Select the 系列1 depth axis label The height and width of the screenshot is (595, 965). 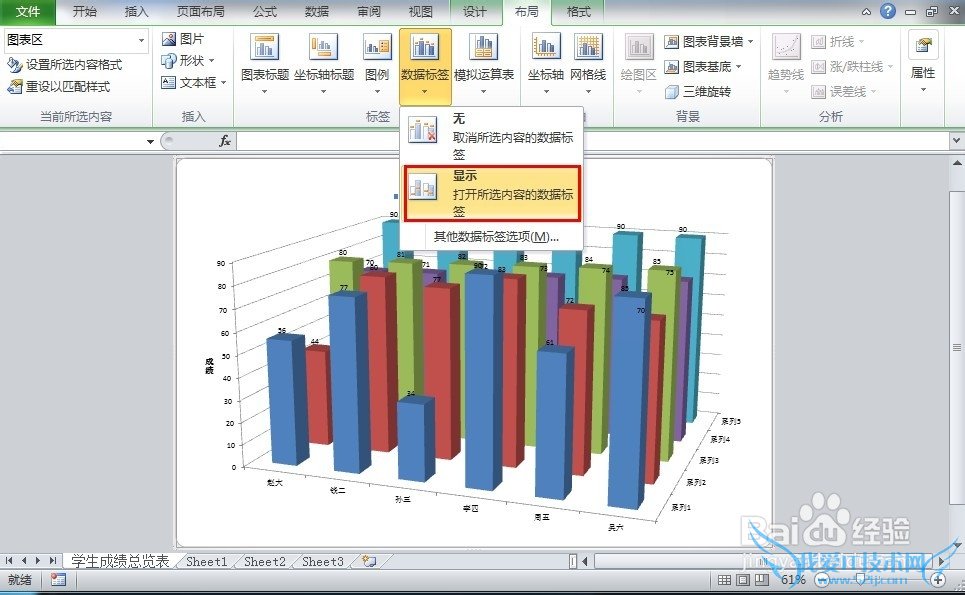tap(681, 507)
